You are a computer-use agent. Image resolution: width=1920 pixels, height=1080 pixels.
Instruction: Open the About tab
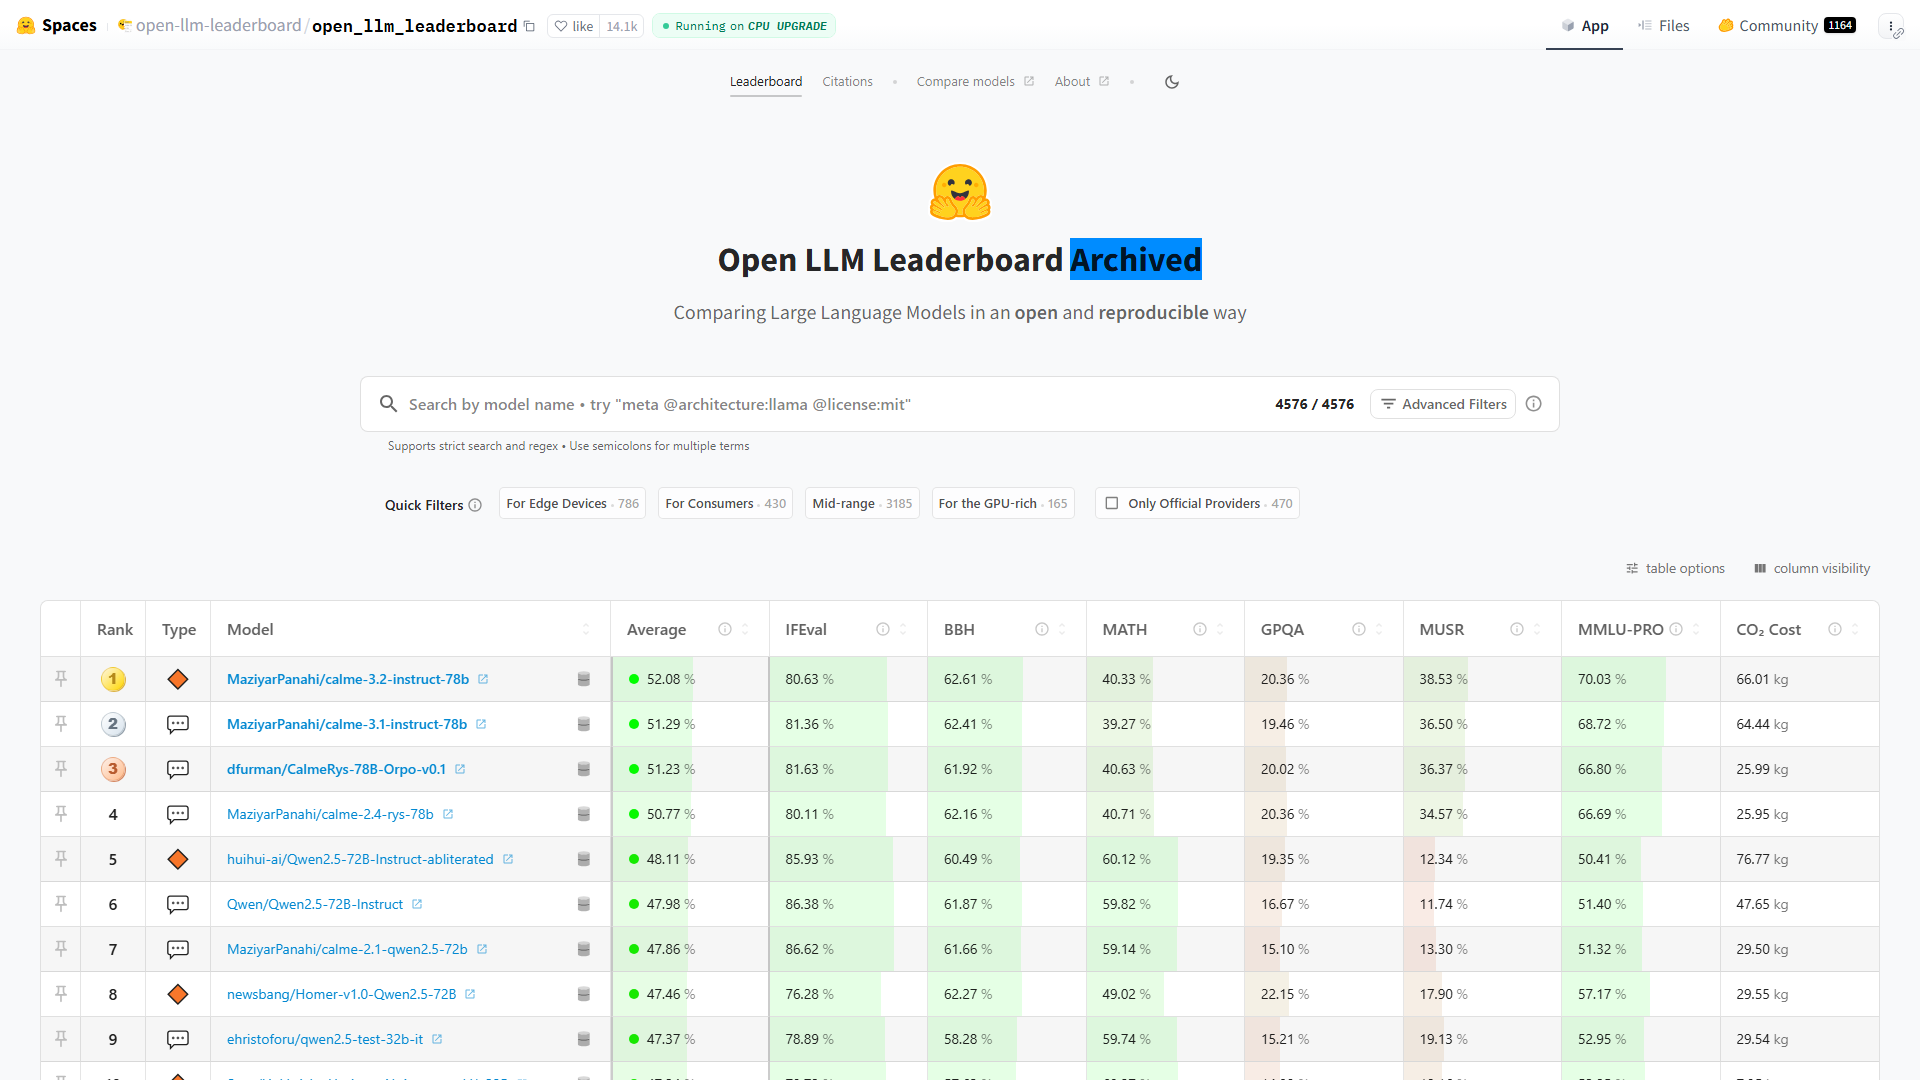[x=1081, y=82]
